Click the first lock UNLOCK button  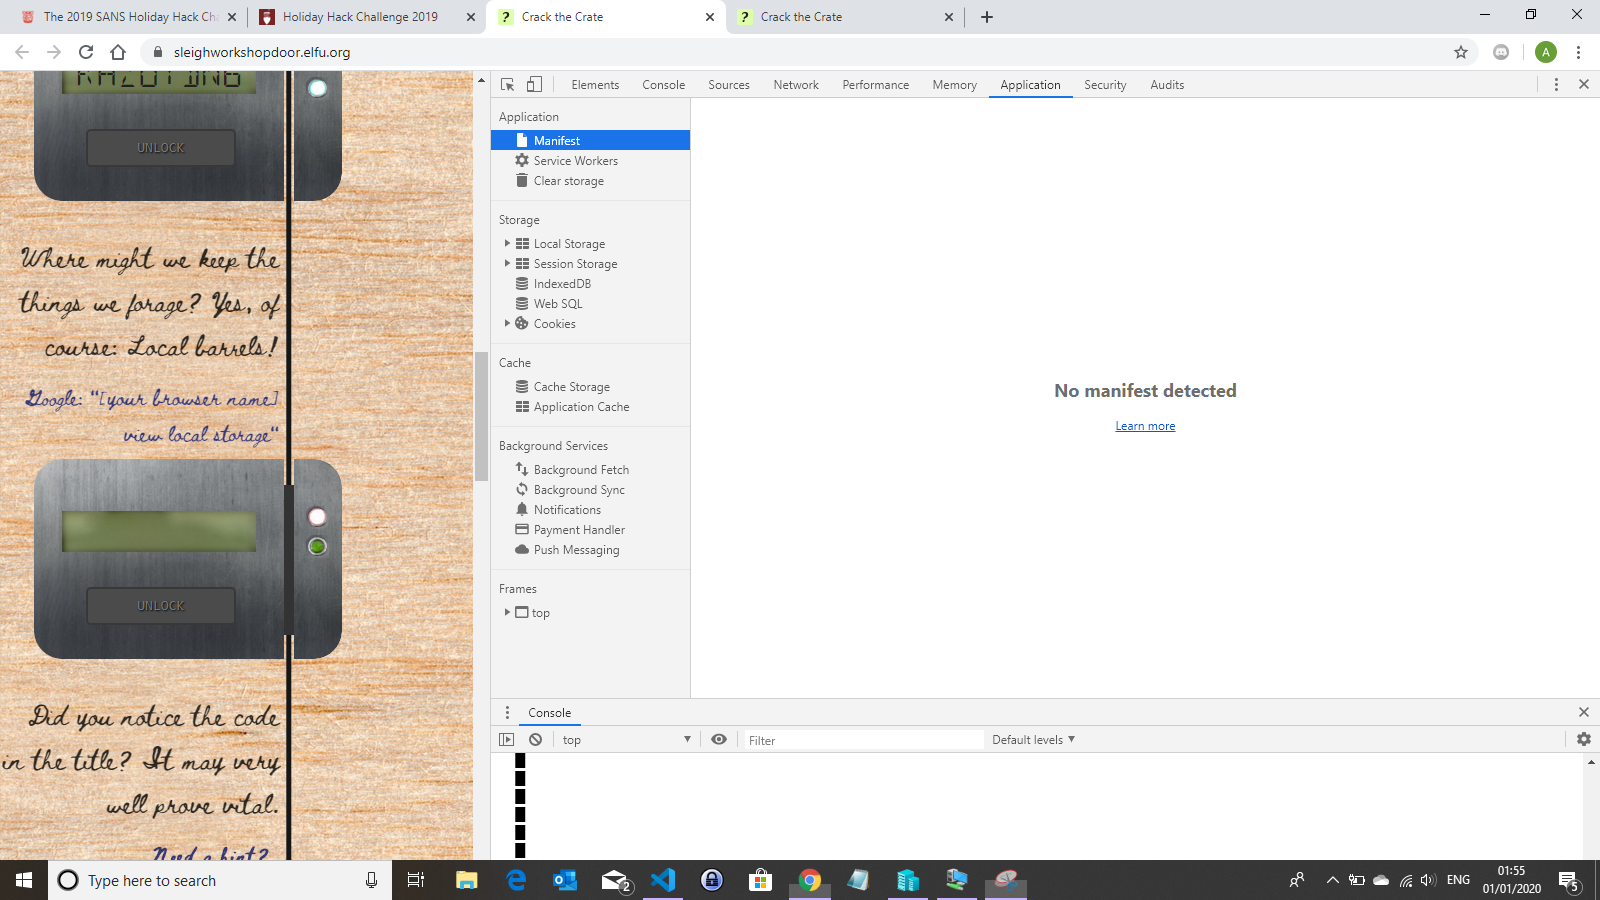coord(161,148)
